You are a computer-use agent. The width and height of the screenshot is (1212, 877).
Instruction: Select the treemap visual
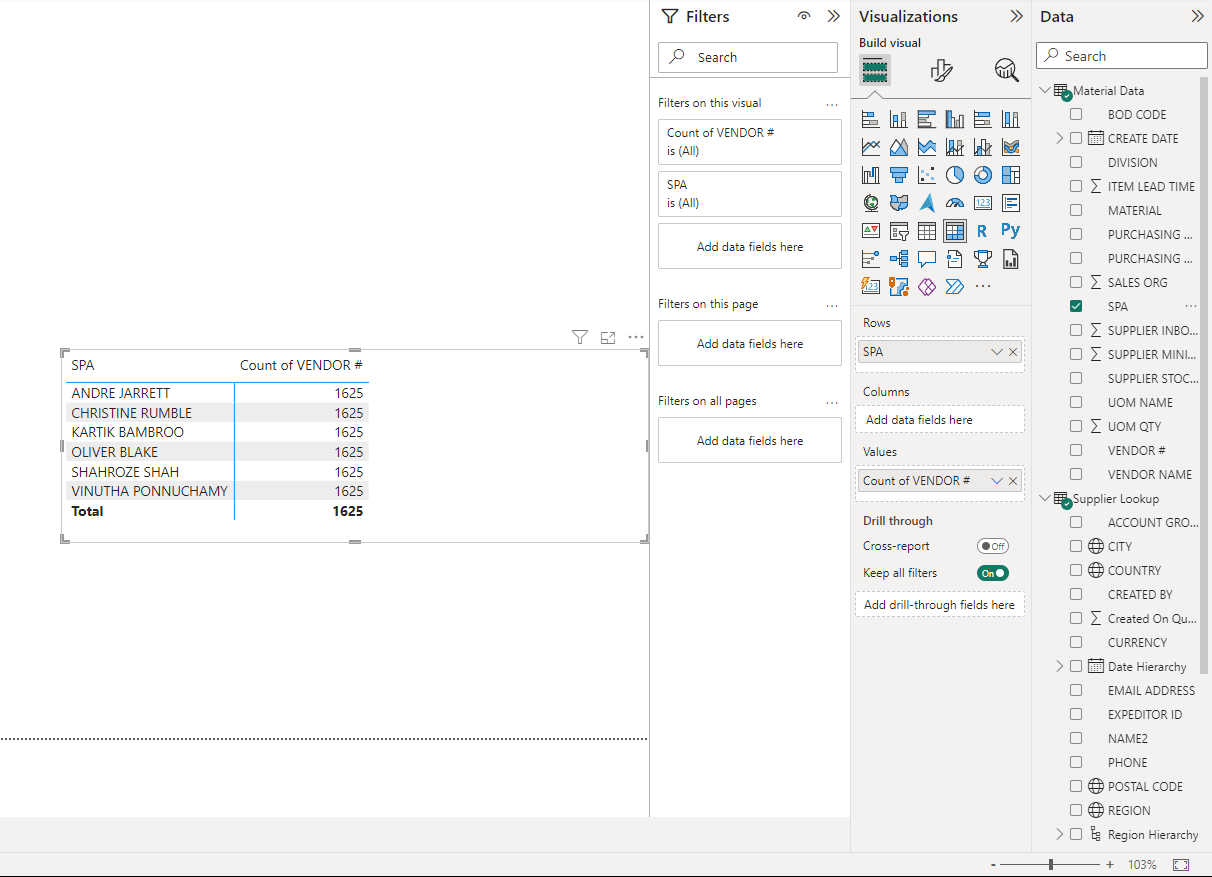point(1011,175)
